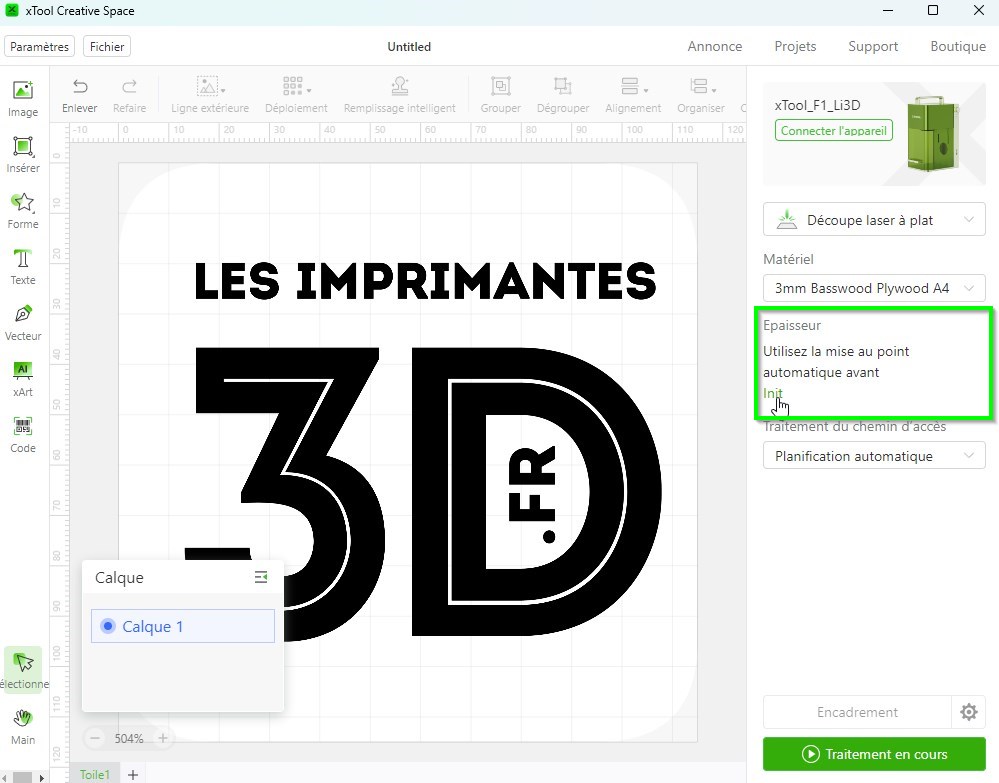
Task: Add a new canvas tab
Action: 133,775
